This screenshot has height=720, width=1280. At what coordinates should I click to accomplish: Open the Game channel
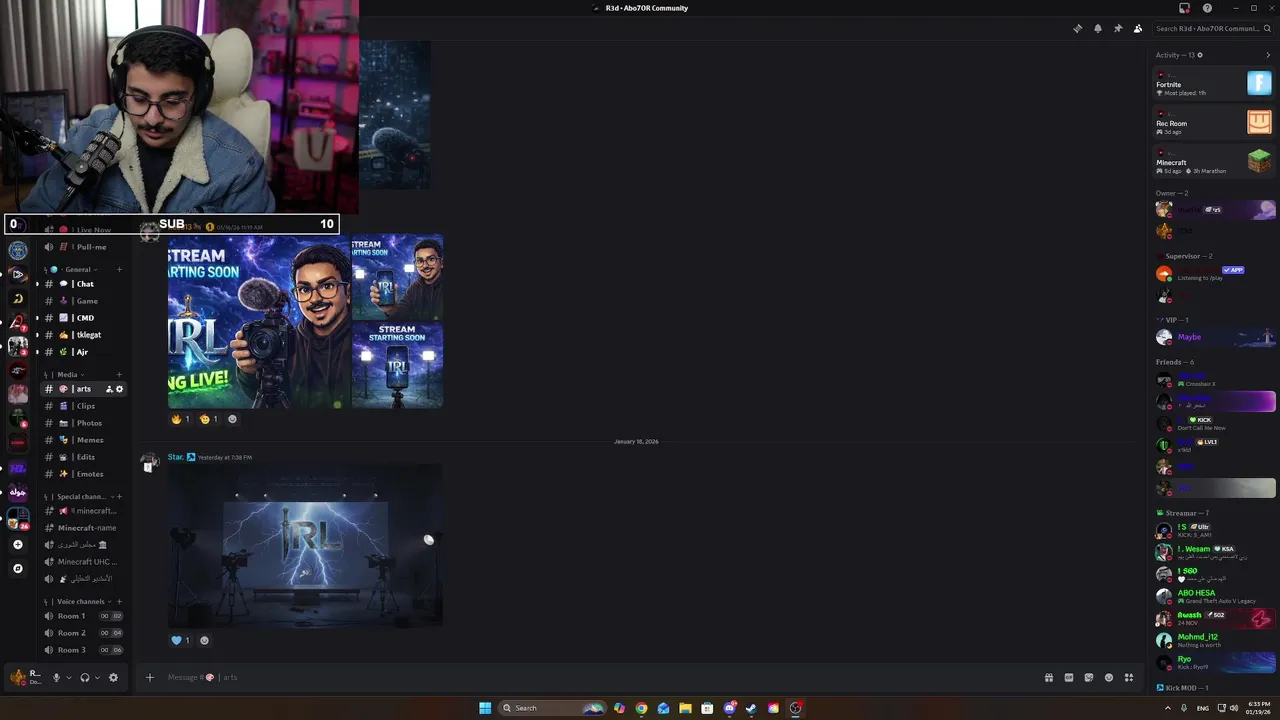tap(84, 301)
